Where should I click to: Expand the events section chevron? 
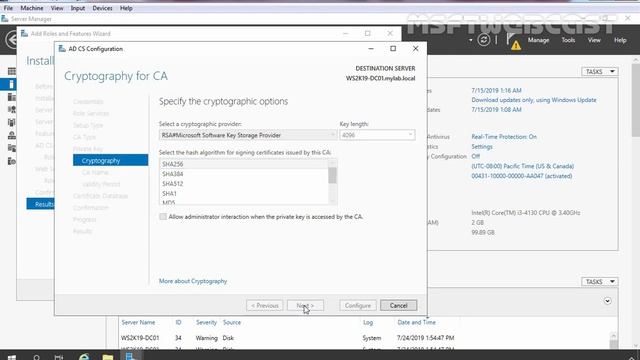(x=607, y=301)
